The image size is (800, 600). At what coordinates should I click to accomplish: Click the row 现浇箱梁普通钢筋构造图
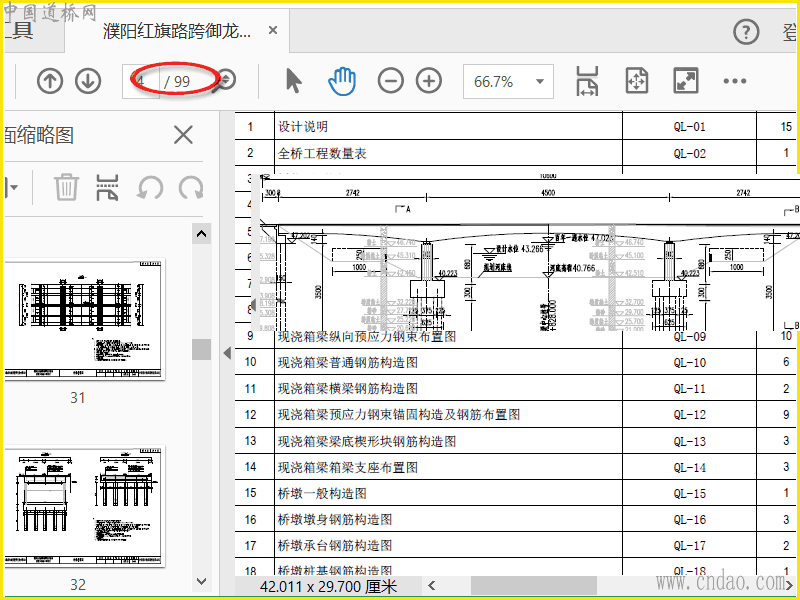click(x=515, y=362)
